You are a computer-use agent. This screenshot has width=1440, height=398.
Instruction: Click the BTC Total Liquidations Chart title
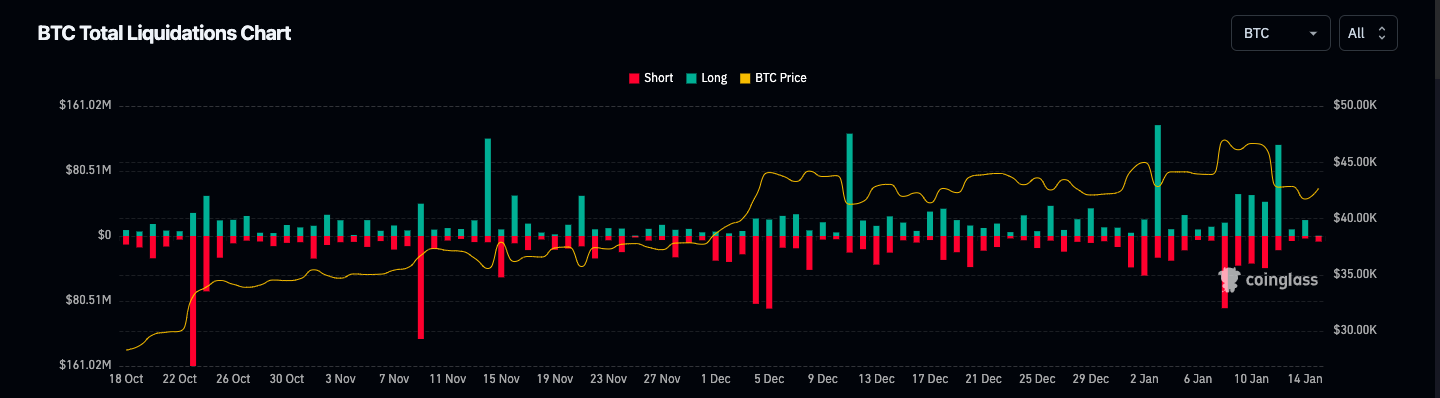coord(164,33)
